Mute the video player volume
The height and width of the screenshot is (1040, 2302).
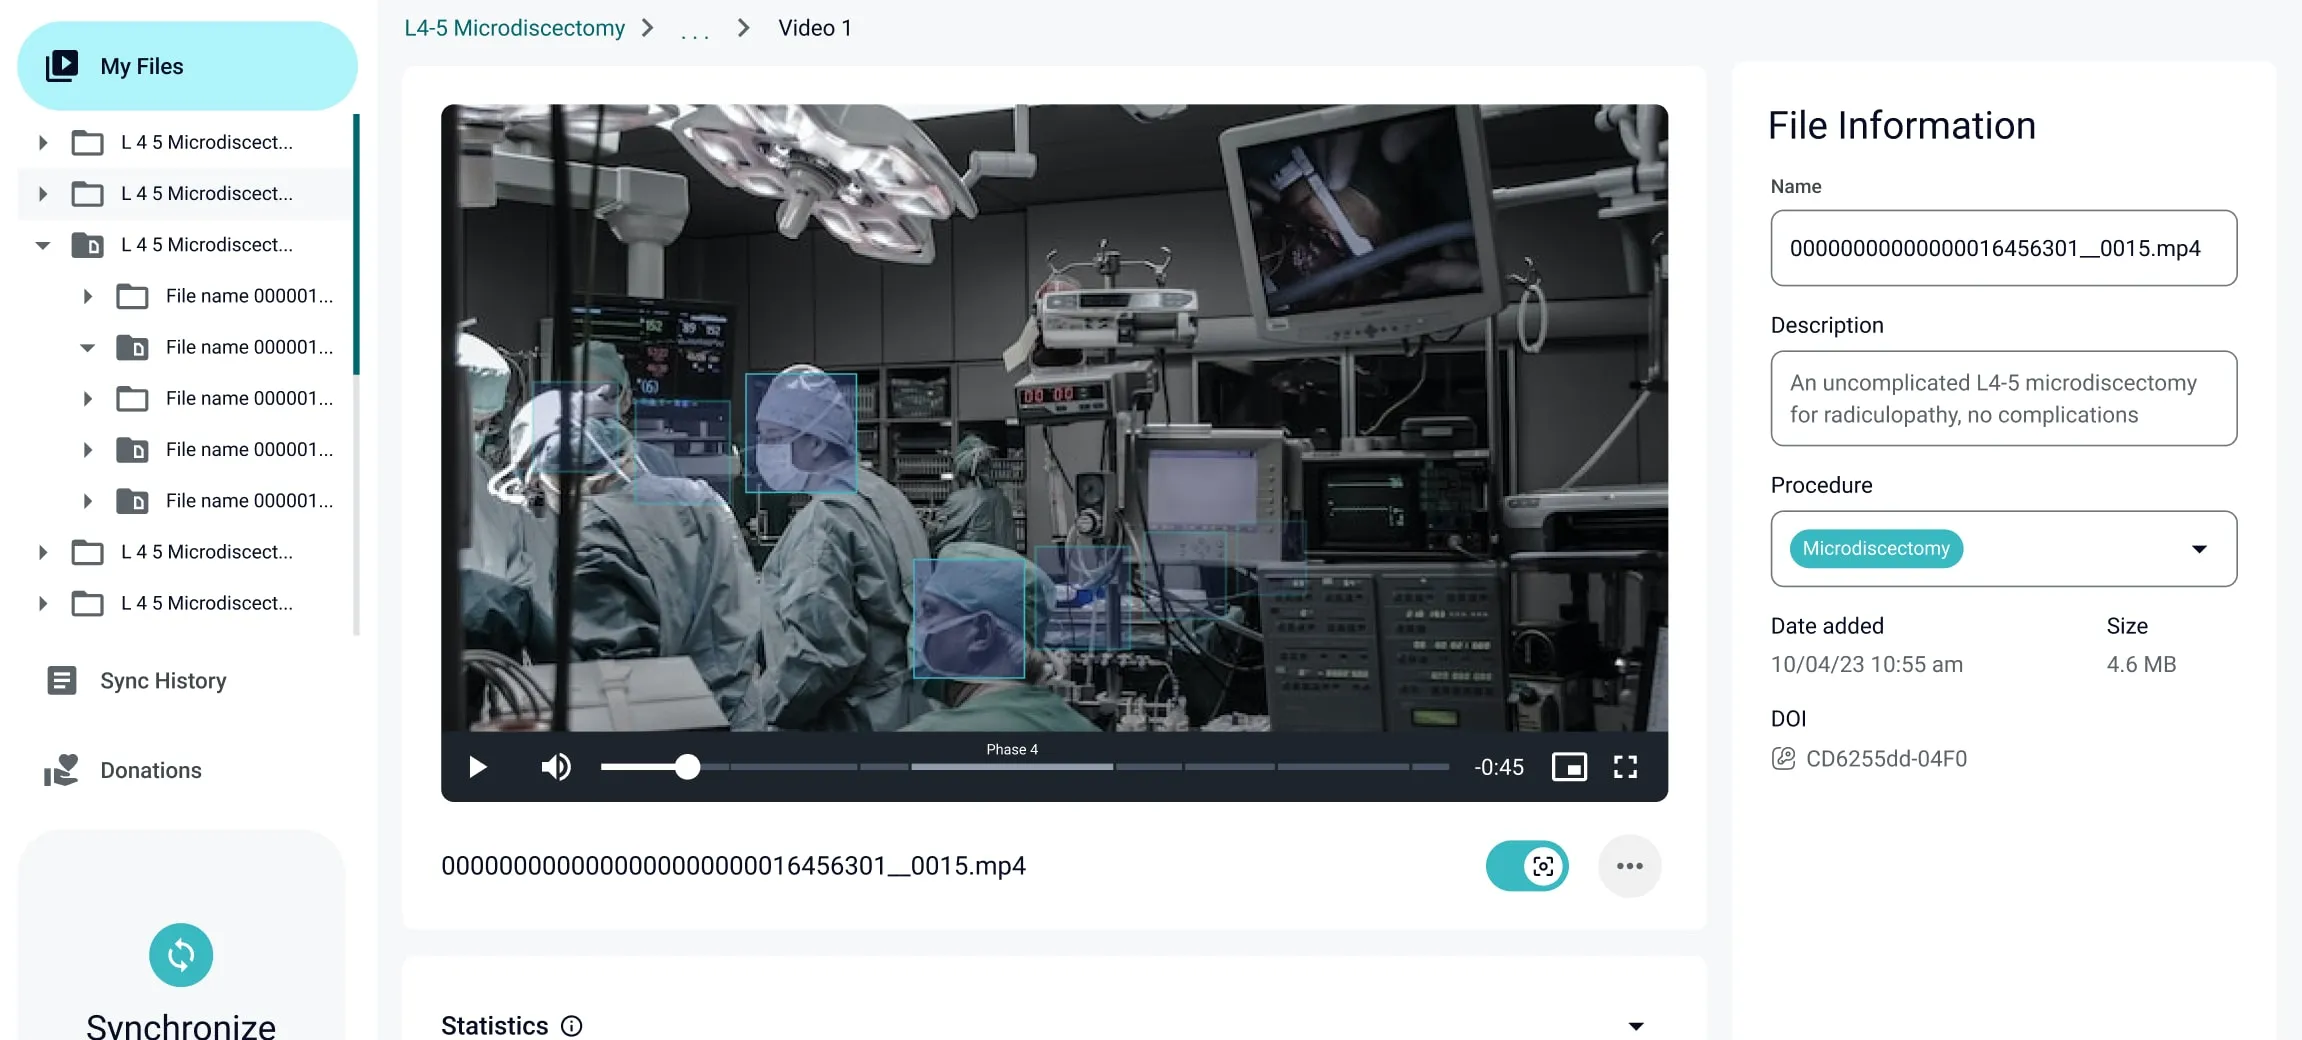[556, 766]
